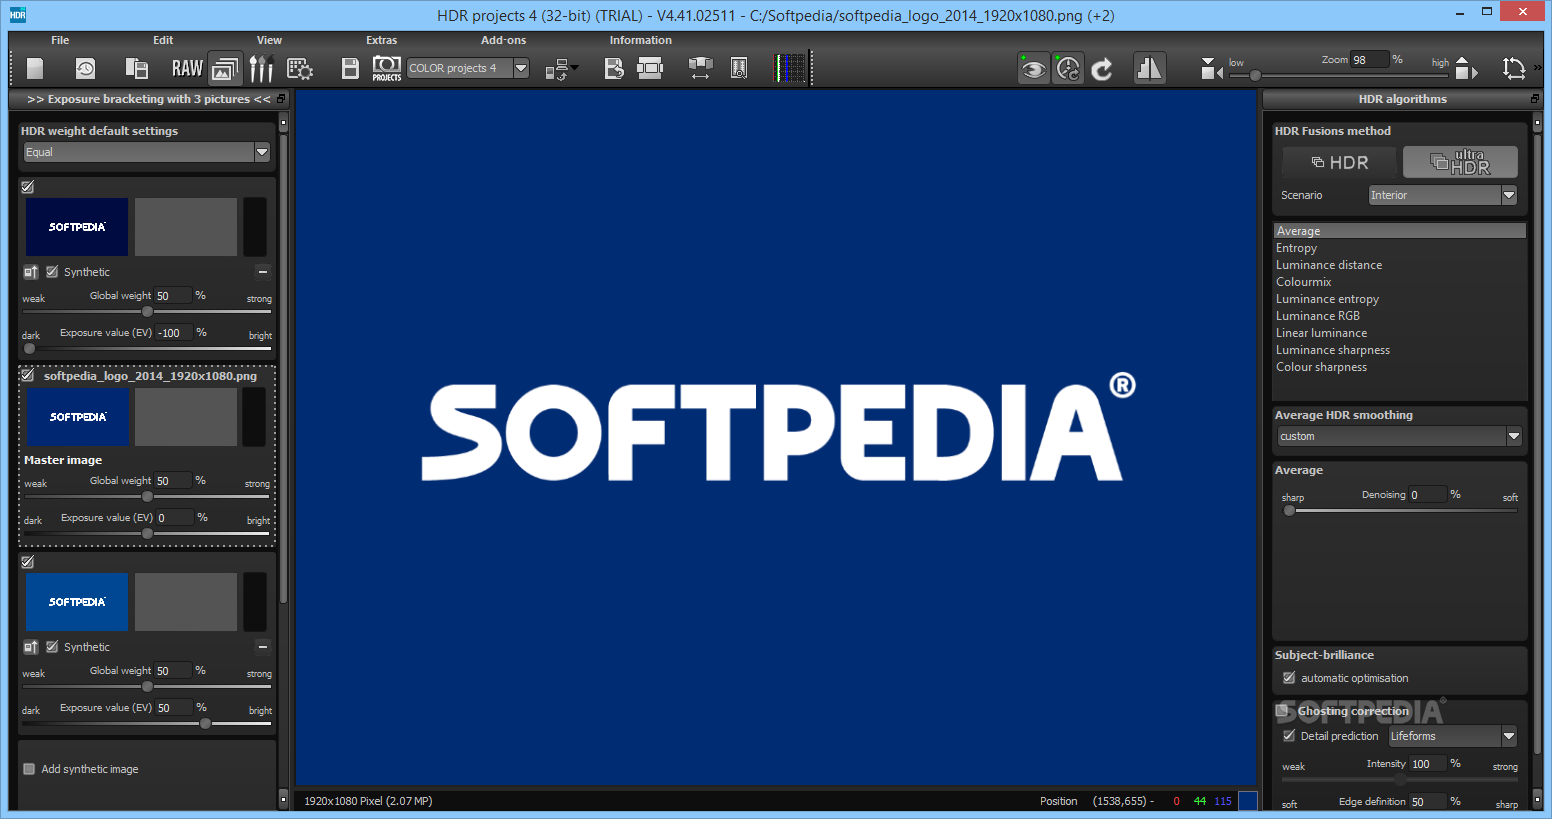Image resolution: width=1552 pixels, height=819 pixels.
Task: Click the redo curved arrow icon
Action: tap(1102, 68)
